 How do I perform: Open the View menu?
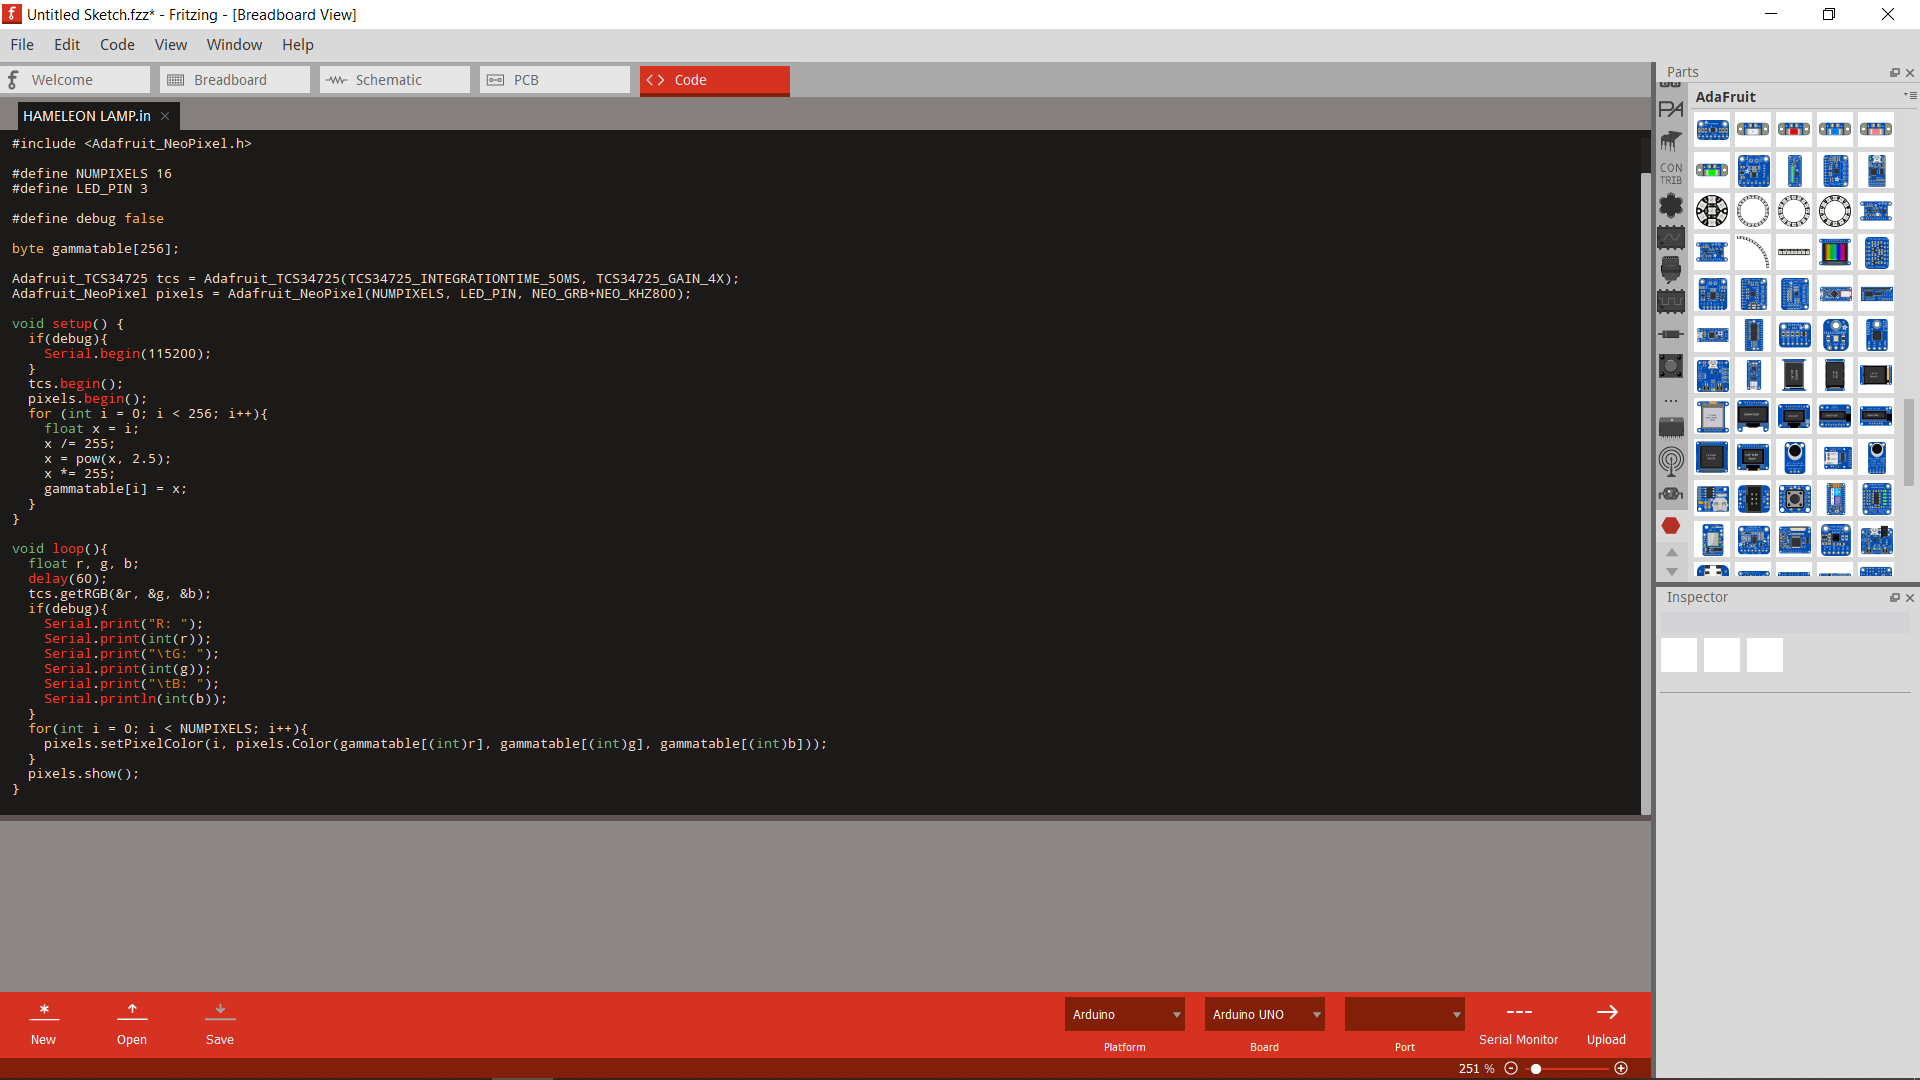(171, 45)
